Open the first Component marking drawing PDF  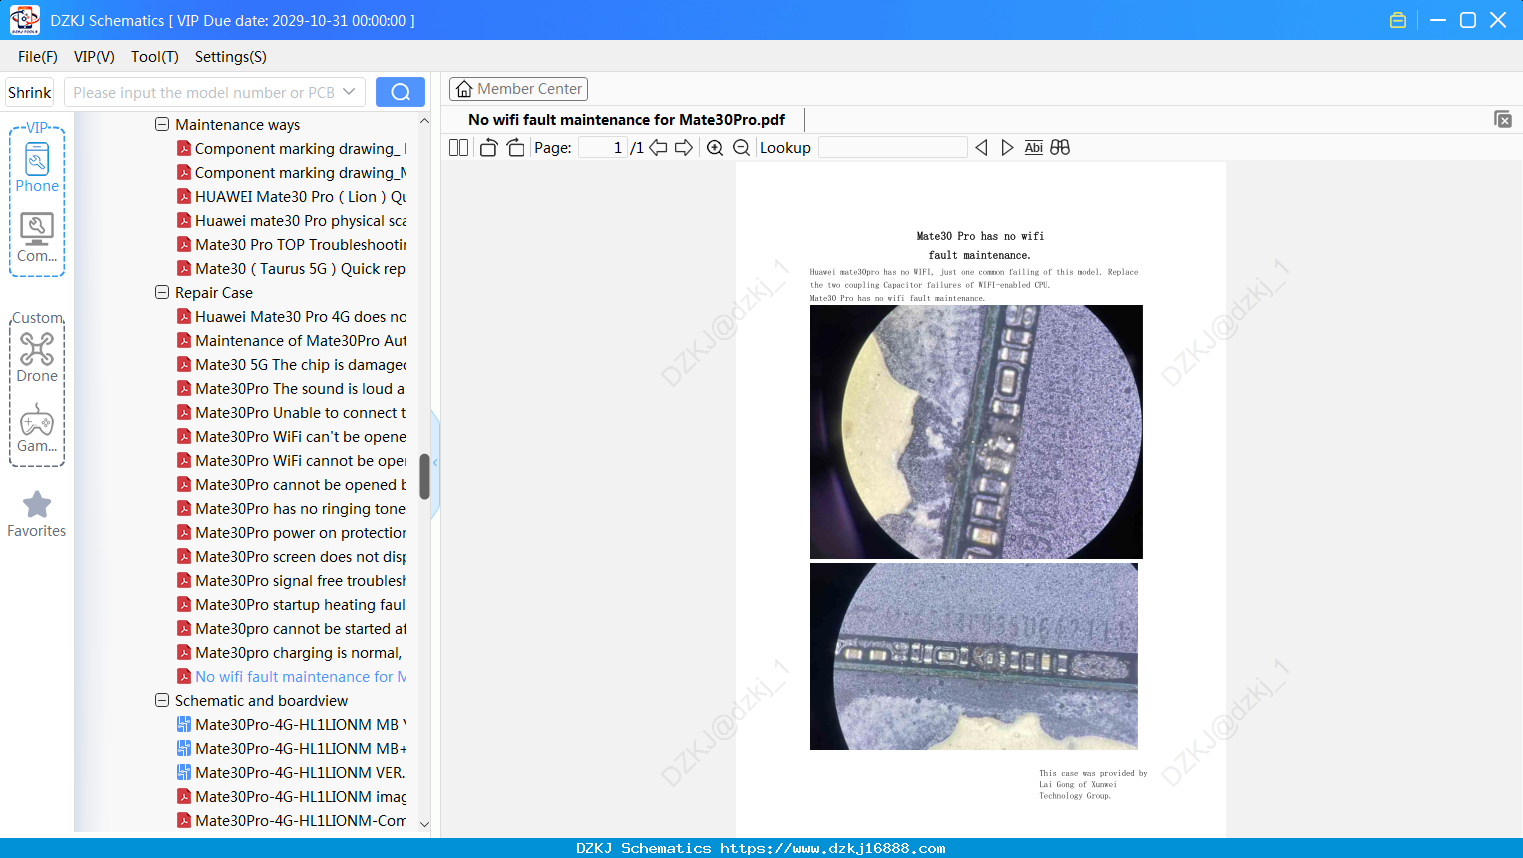coord(291,149)
